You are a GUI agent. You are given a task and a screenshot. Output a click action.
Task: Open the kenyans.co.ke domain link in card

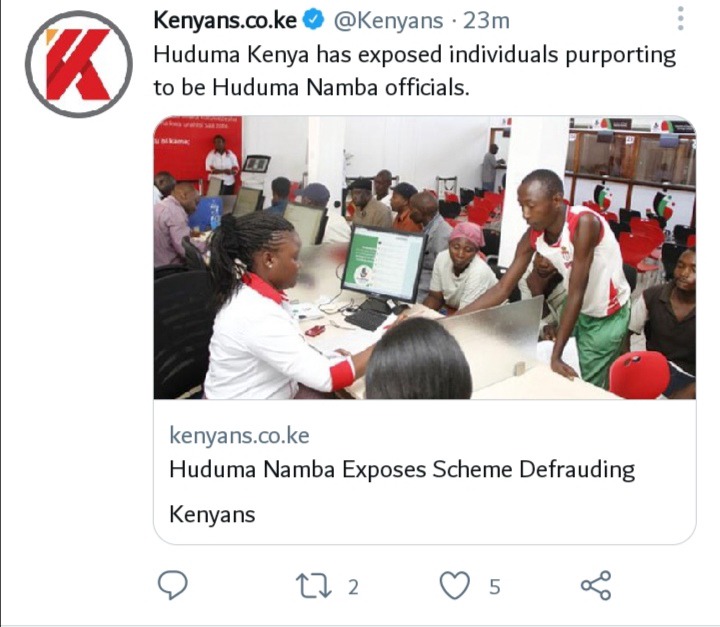239,435
